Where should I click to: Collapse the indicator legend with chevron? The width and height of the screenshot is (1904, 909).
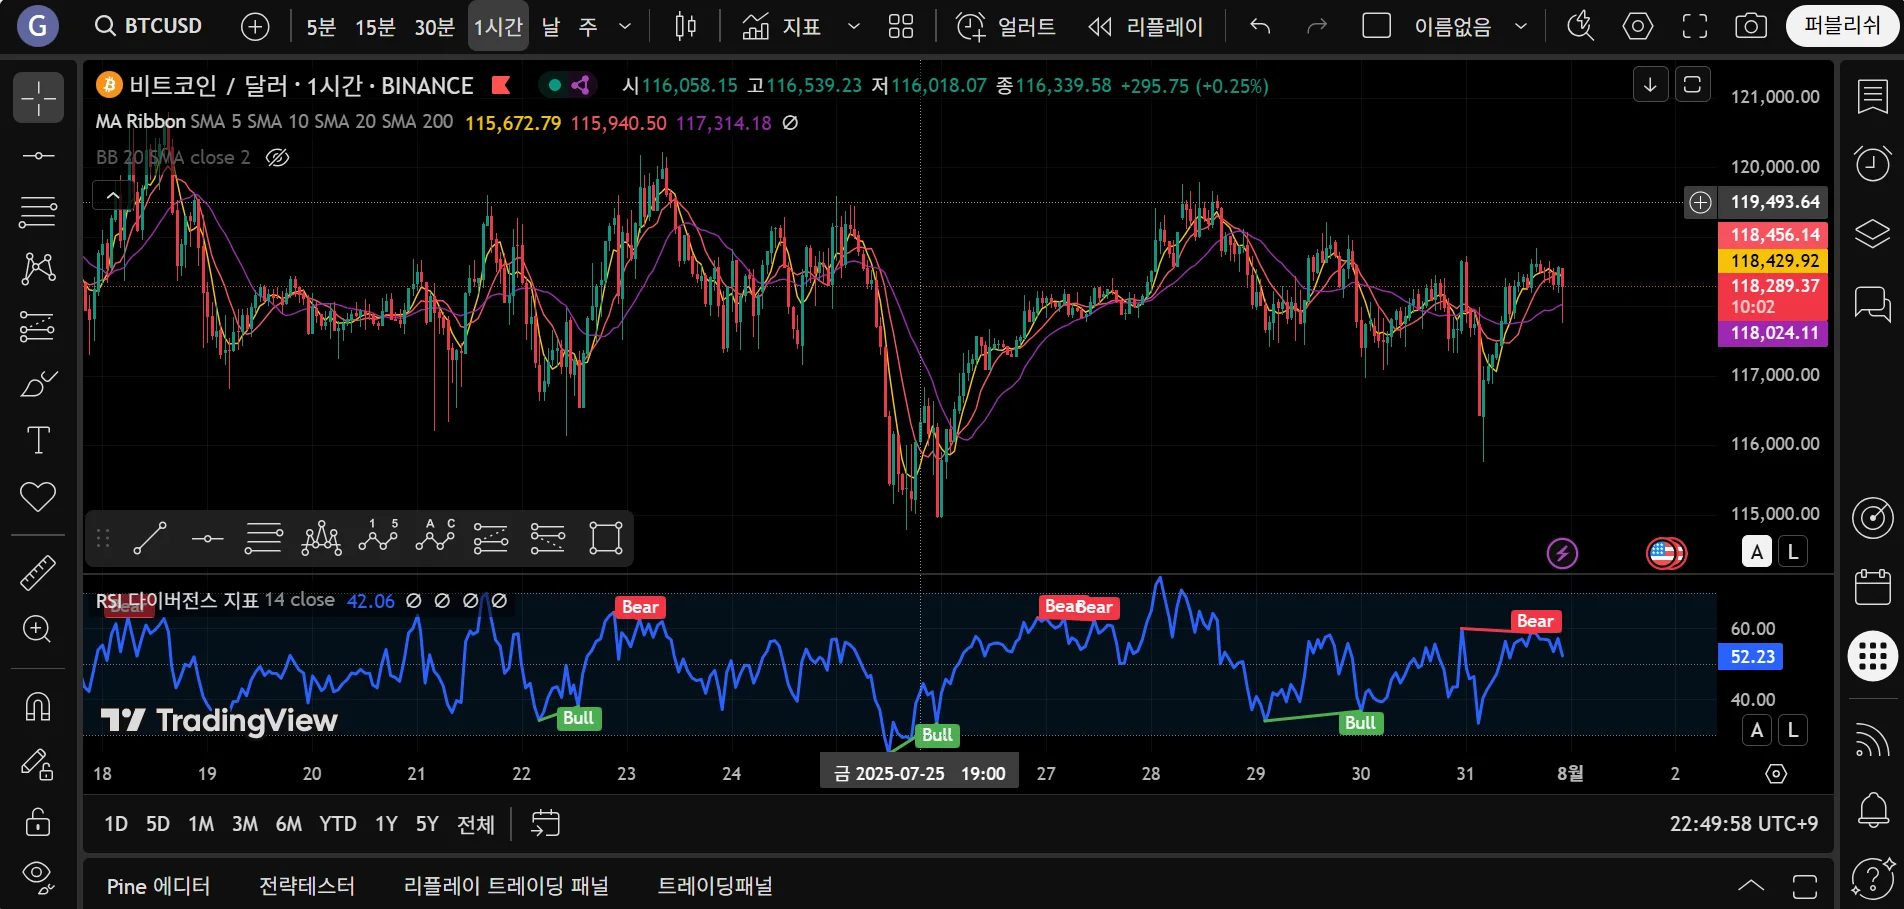[113, 195]
